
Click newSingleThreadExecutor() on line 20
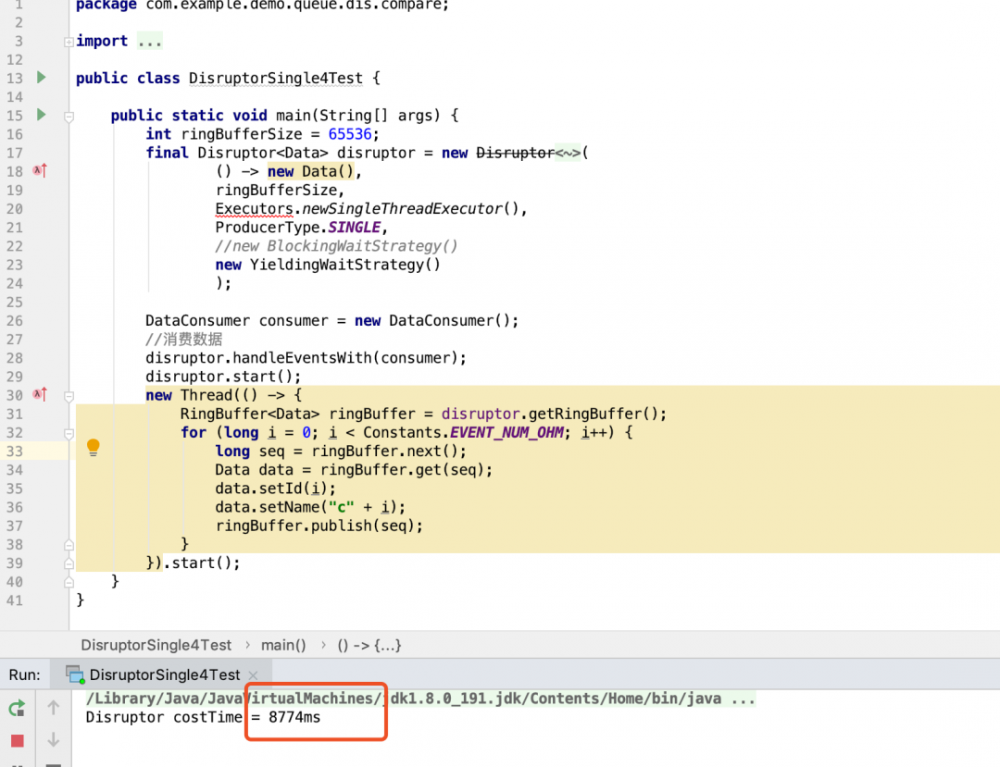click(412, 209)
